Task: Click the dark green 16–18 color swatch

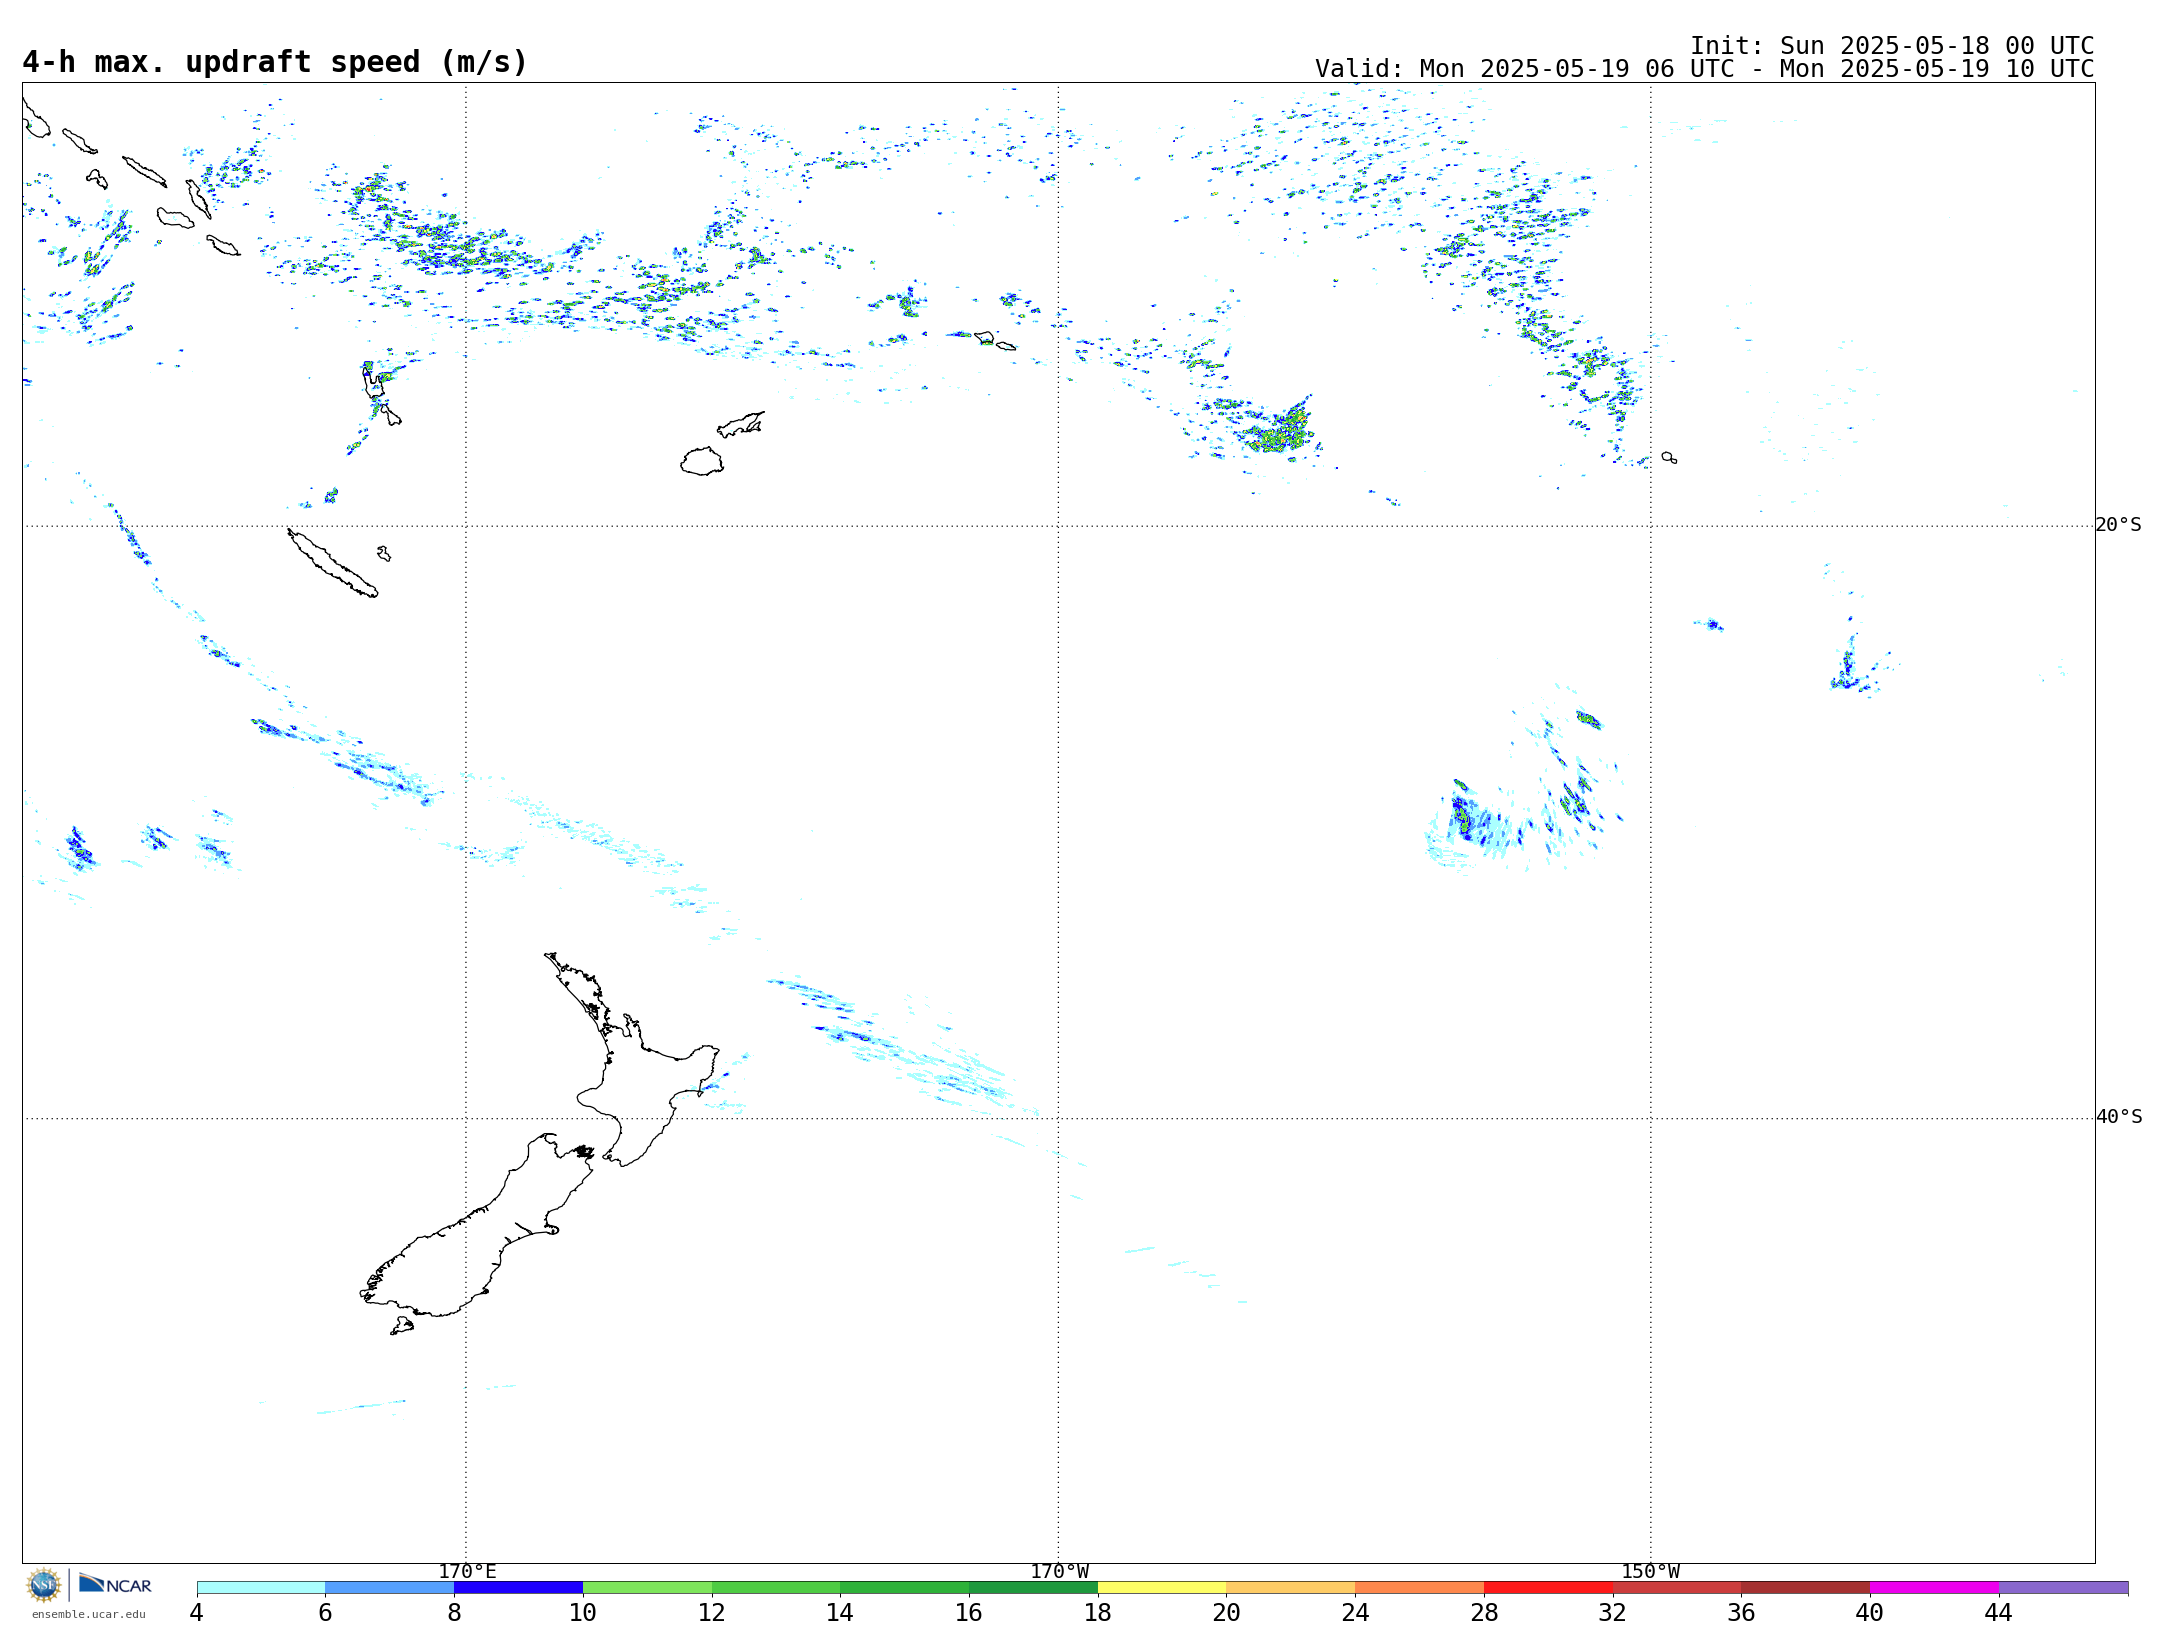Action: pyautogui.click(x=1033, y=1587)
